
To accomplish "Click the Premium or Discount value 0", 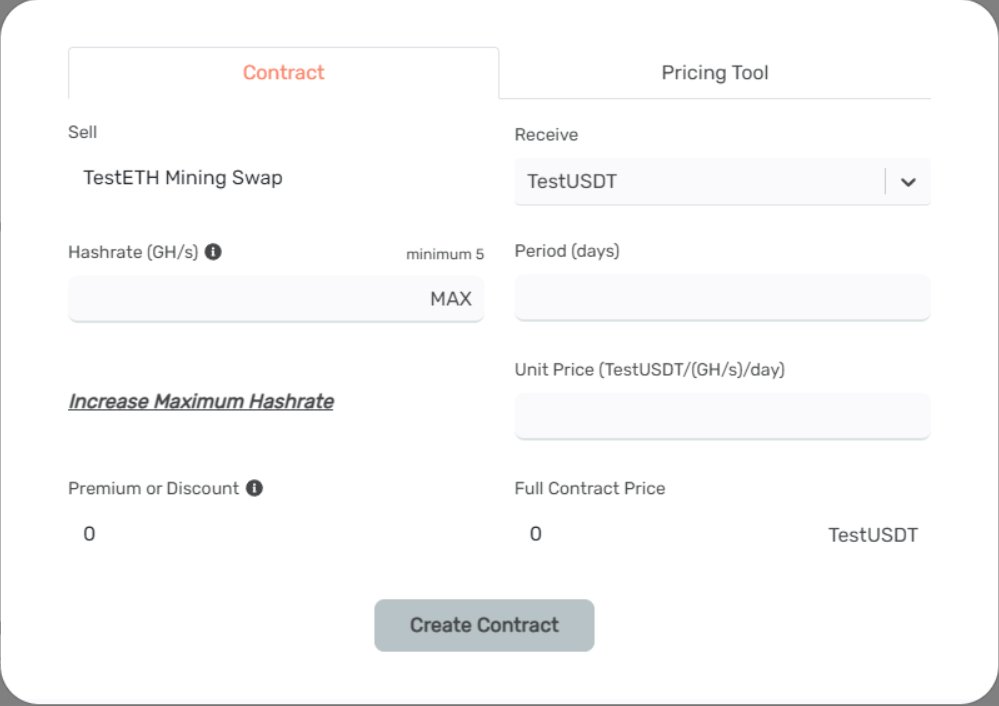I will [89, 534].
